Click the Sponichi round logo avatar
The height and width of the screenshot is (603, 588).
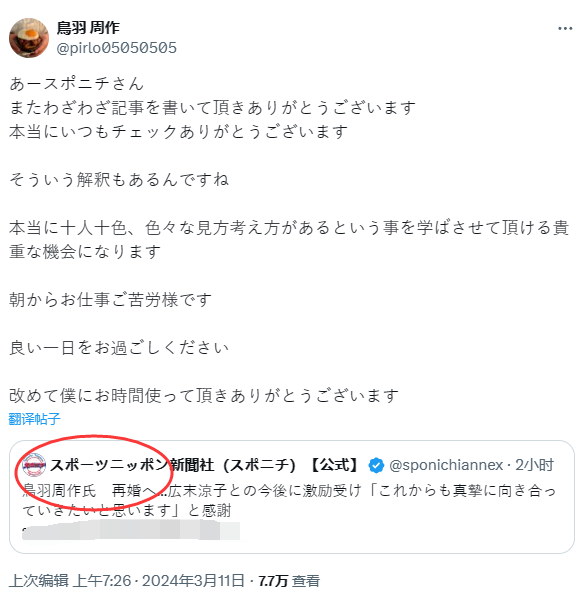34,465
